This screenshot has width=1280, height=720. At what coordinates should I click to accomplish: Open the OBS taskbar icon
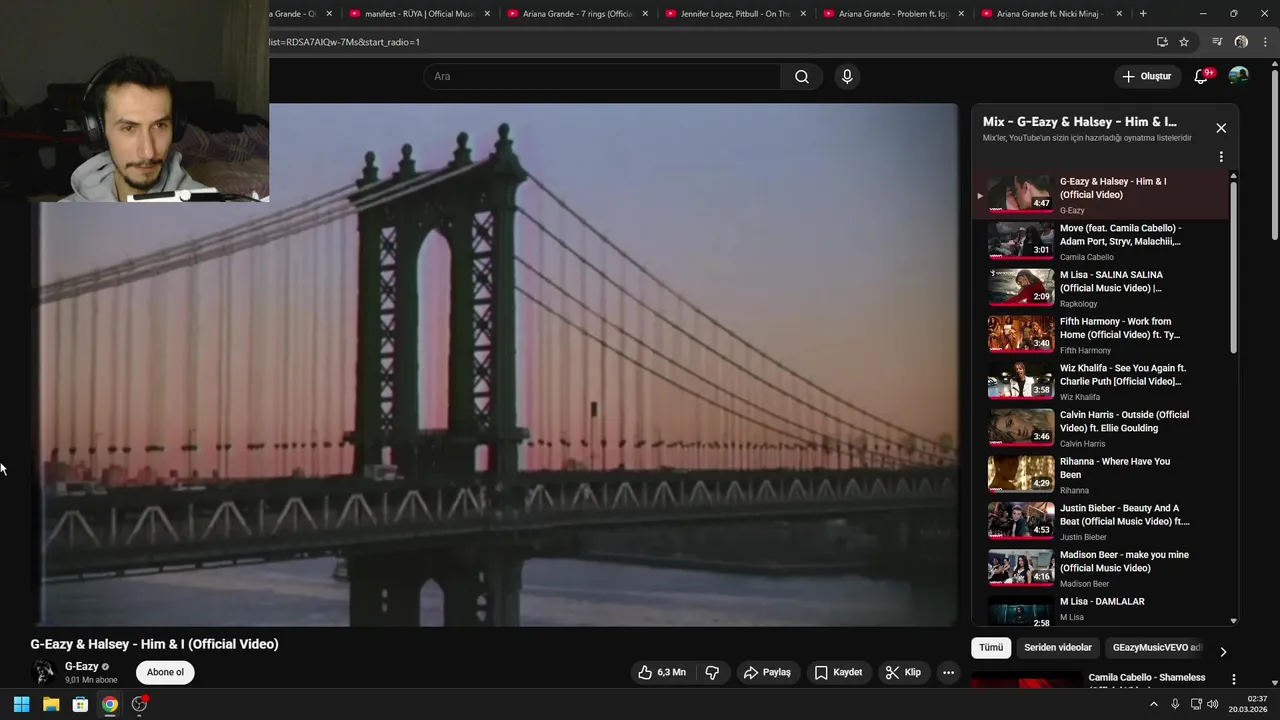tap(139, 704)
